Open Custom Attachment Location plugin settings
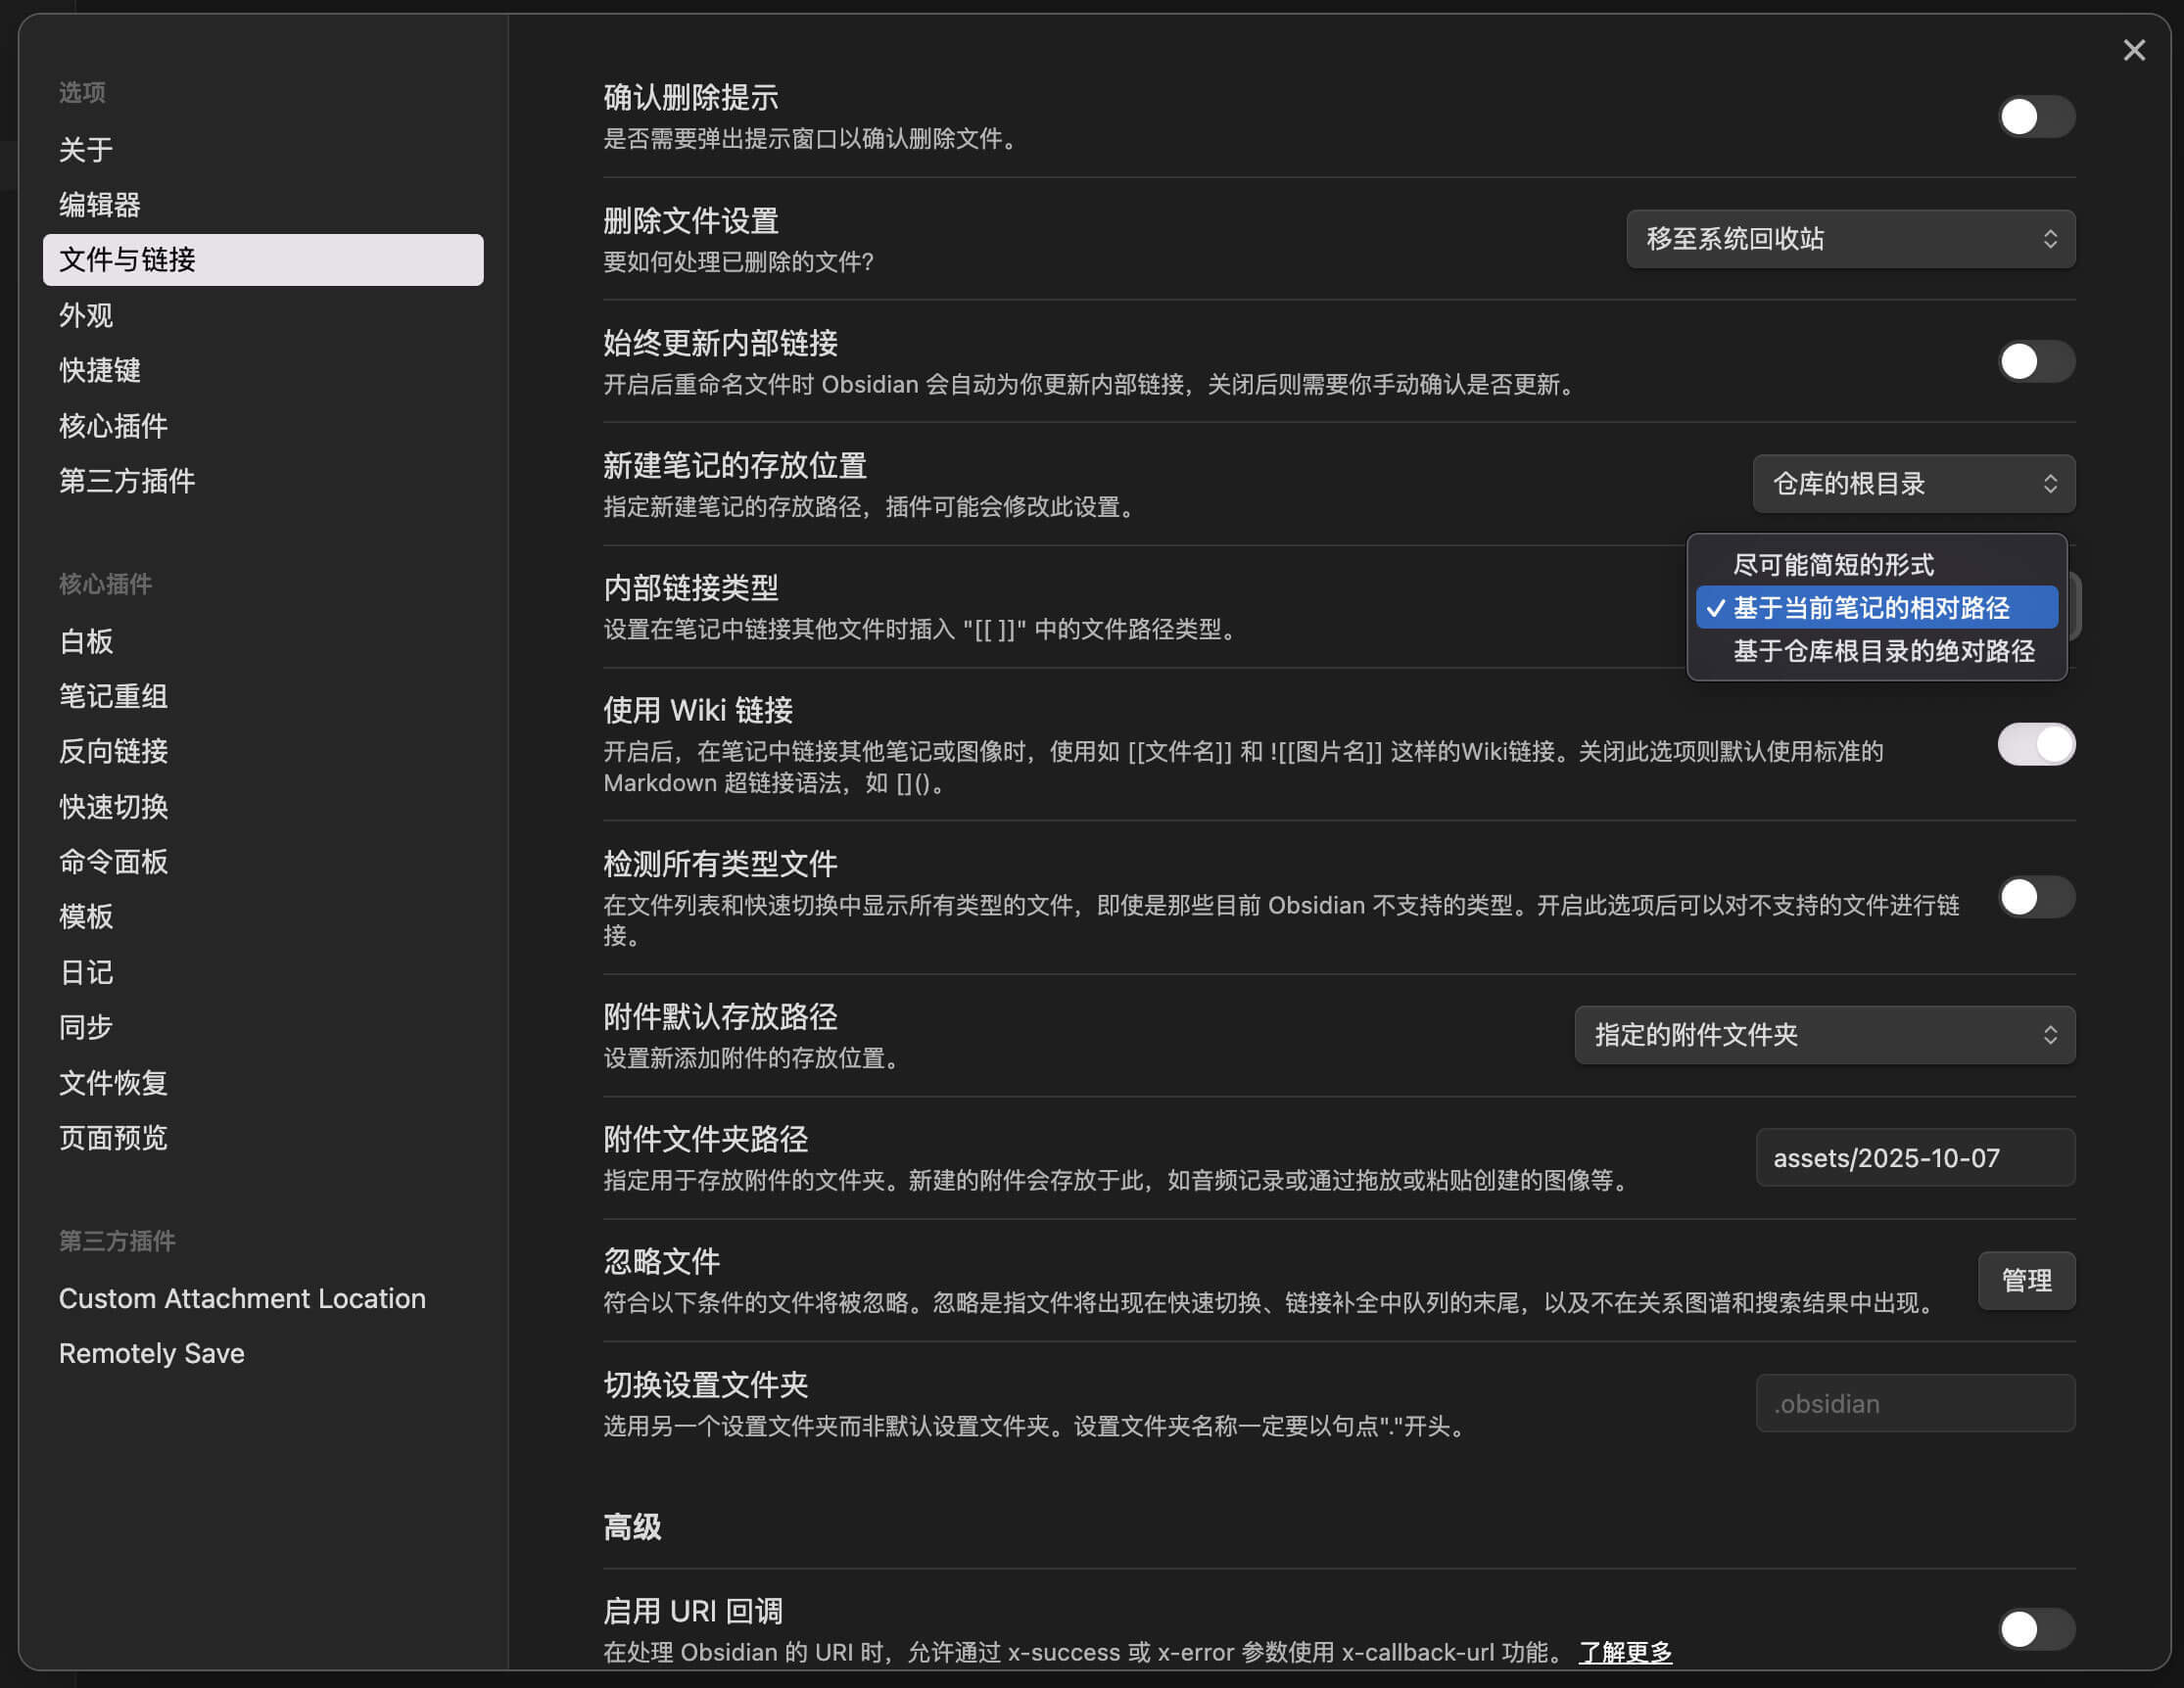2184x1688 pixels. 242,1298
